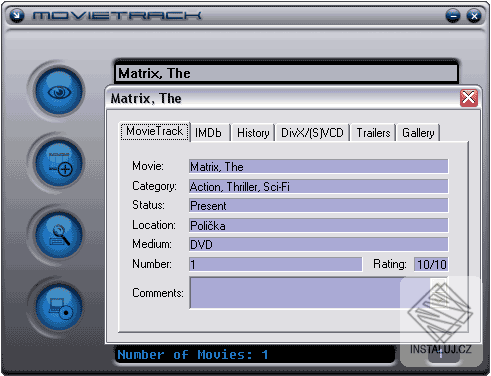Click the Medium field showing DVD
Image resolution: width=491 pixels, height=376 pixels.
click(318, 244)
